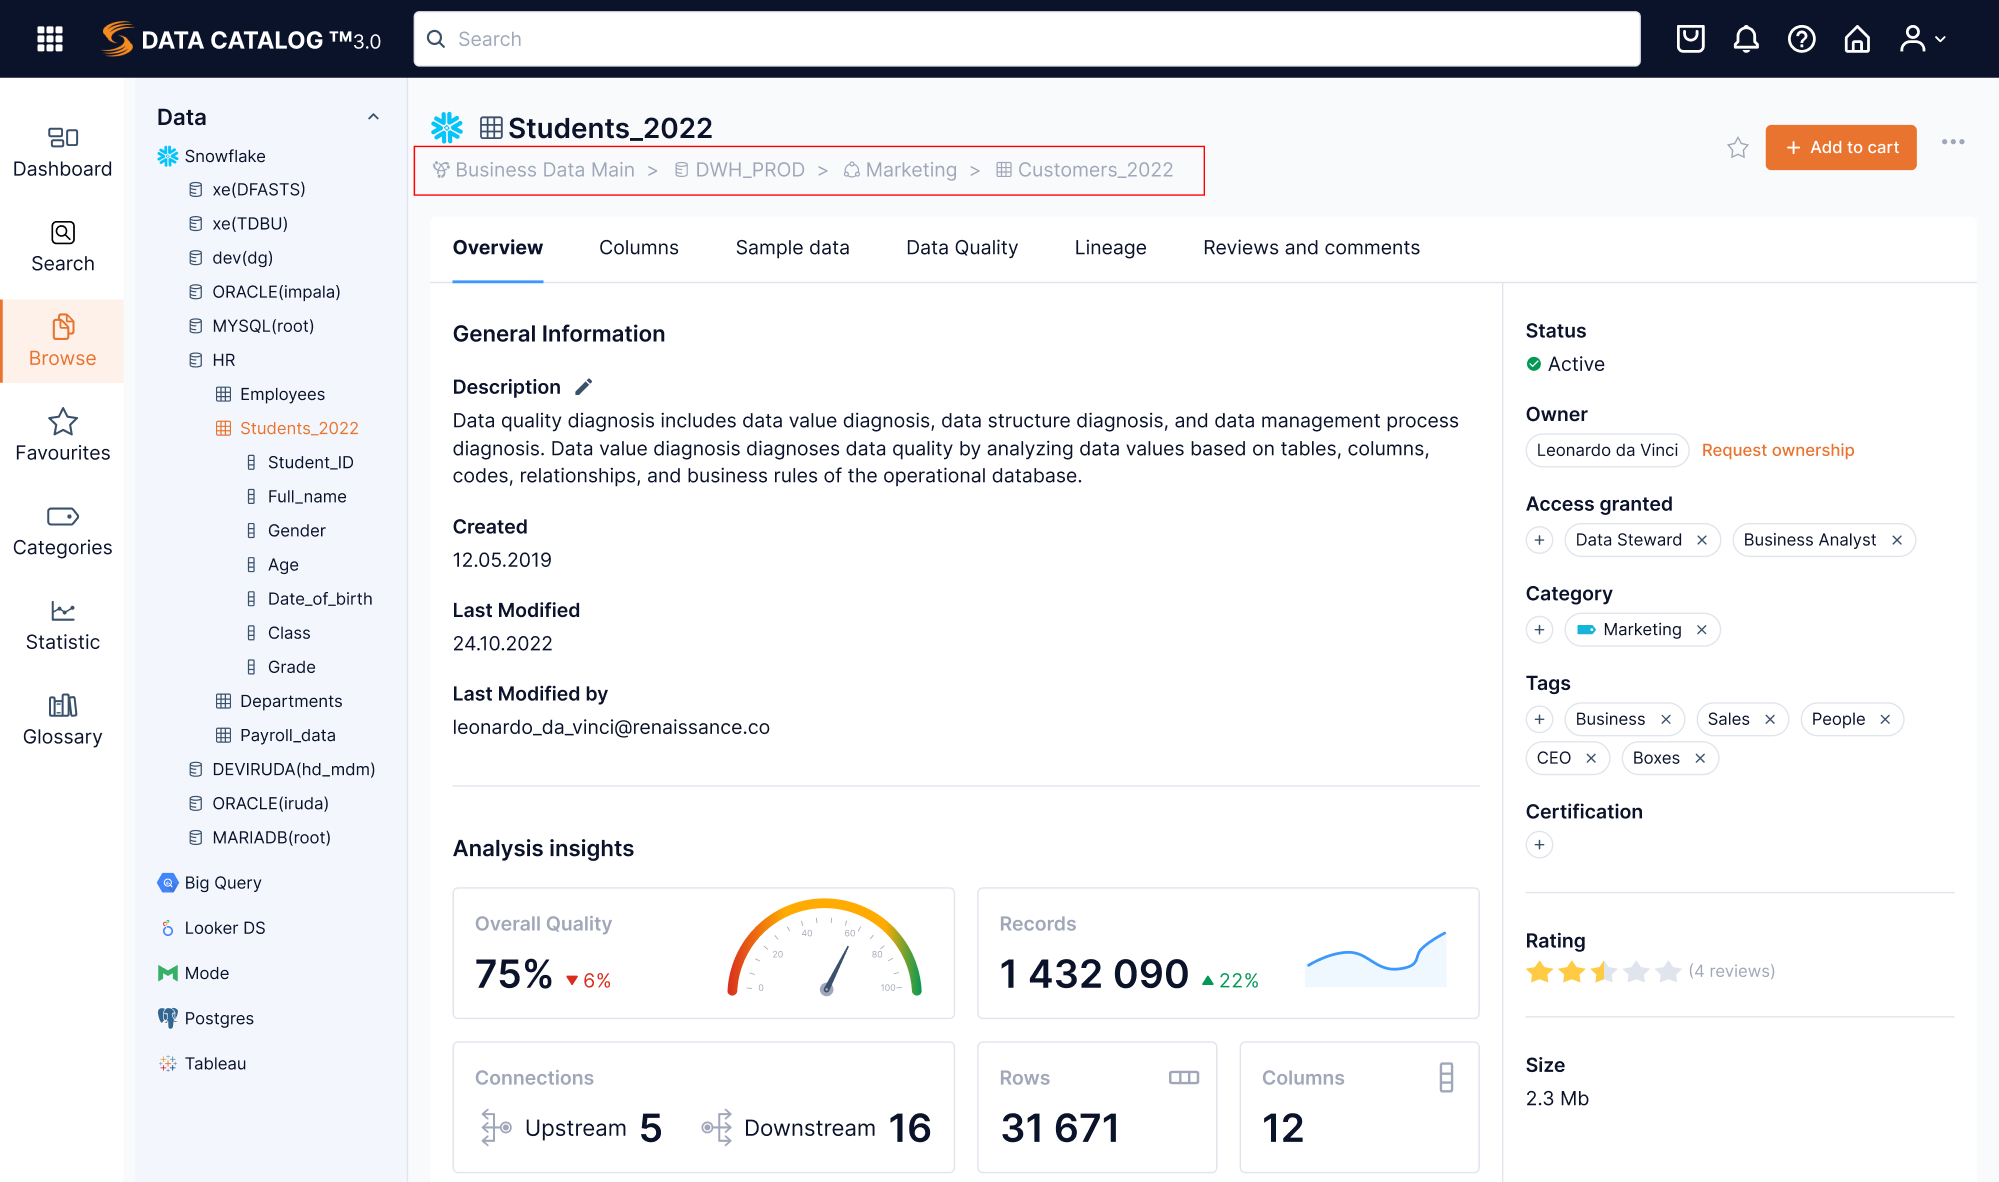Open the Glossary section in sidebar

coord(62,718)
